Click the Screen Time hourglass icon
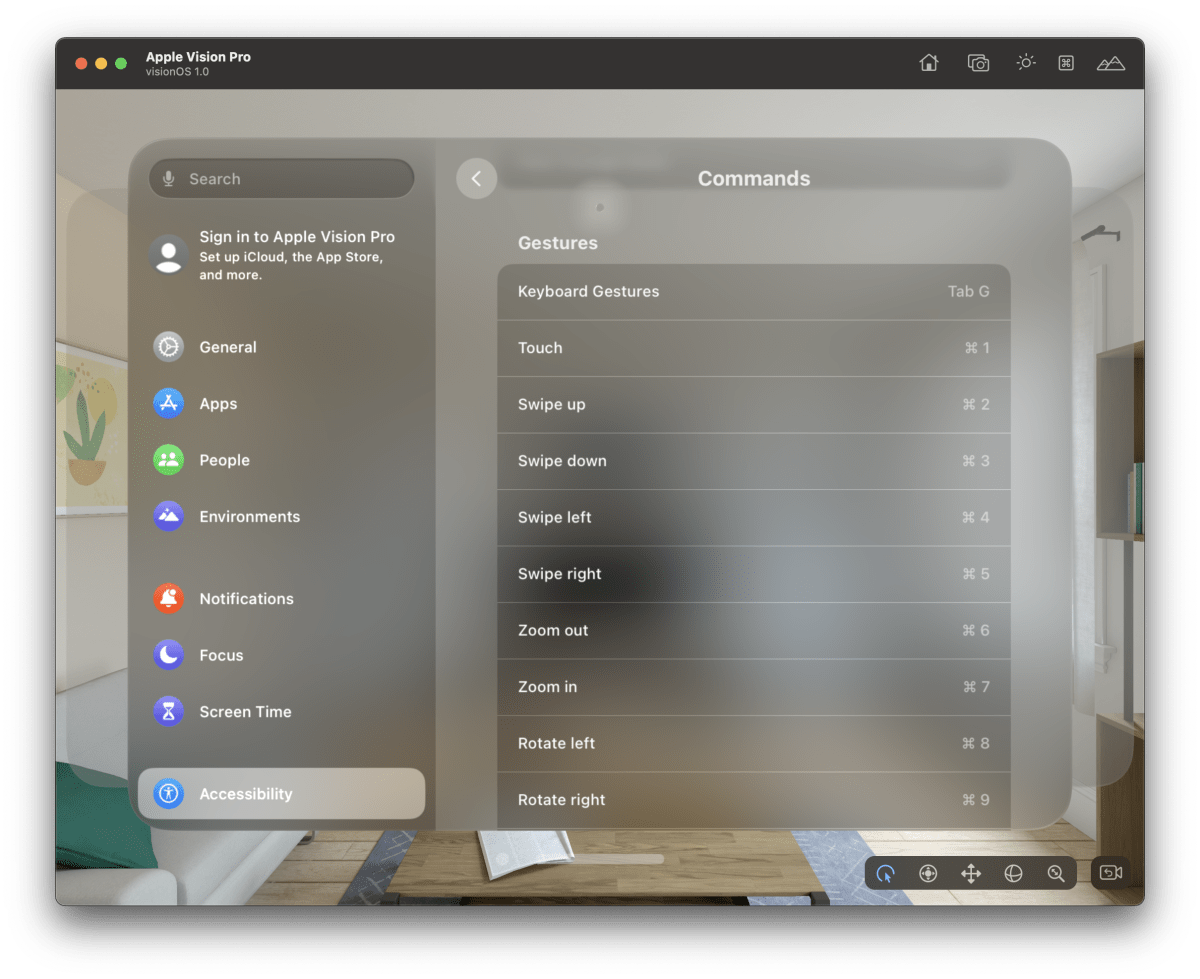This screenshot has height=979, width=1200. pos(168,712)
